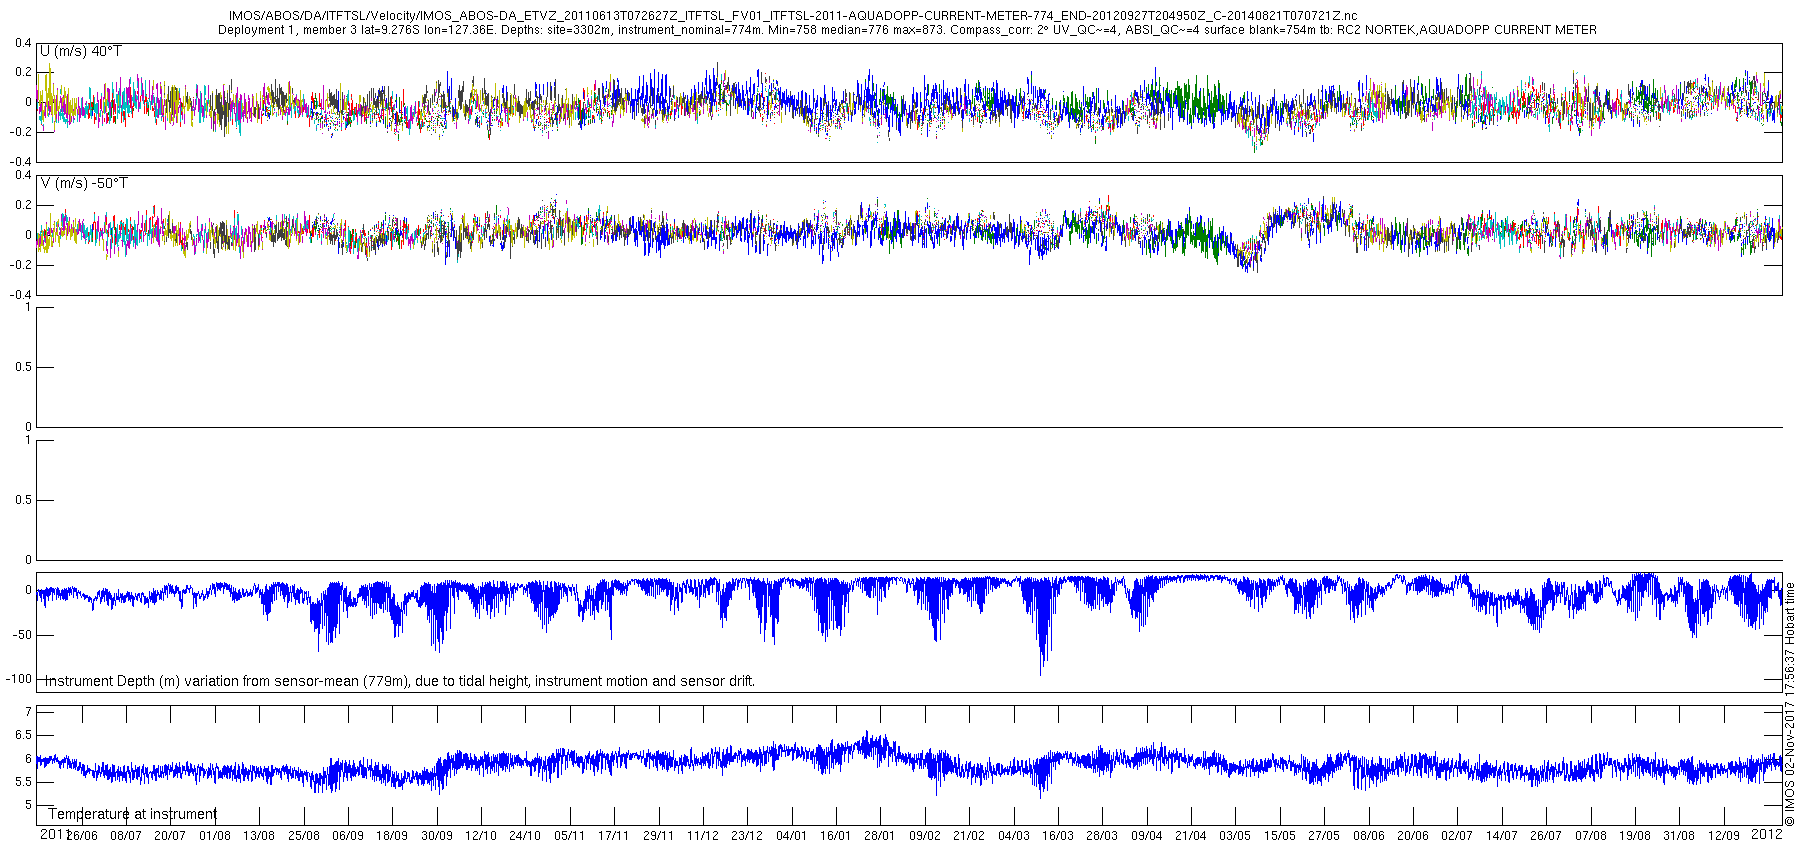Click the 'Temperature at instrument' caption
The width and height of the screenshot is (1800, 850).
133,814
